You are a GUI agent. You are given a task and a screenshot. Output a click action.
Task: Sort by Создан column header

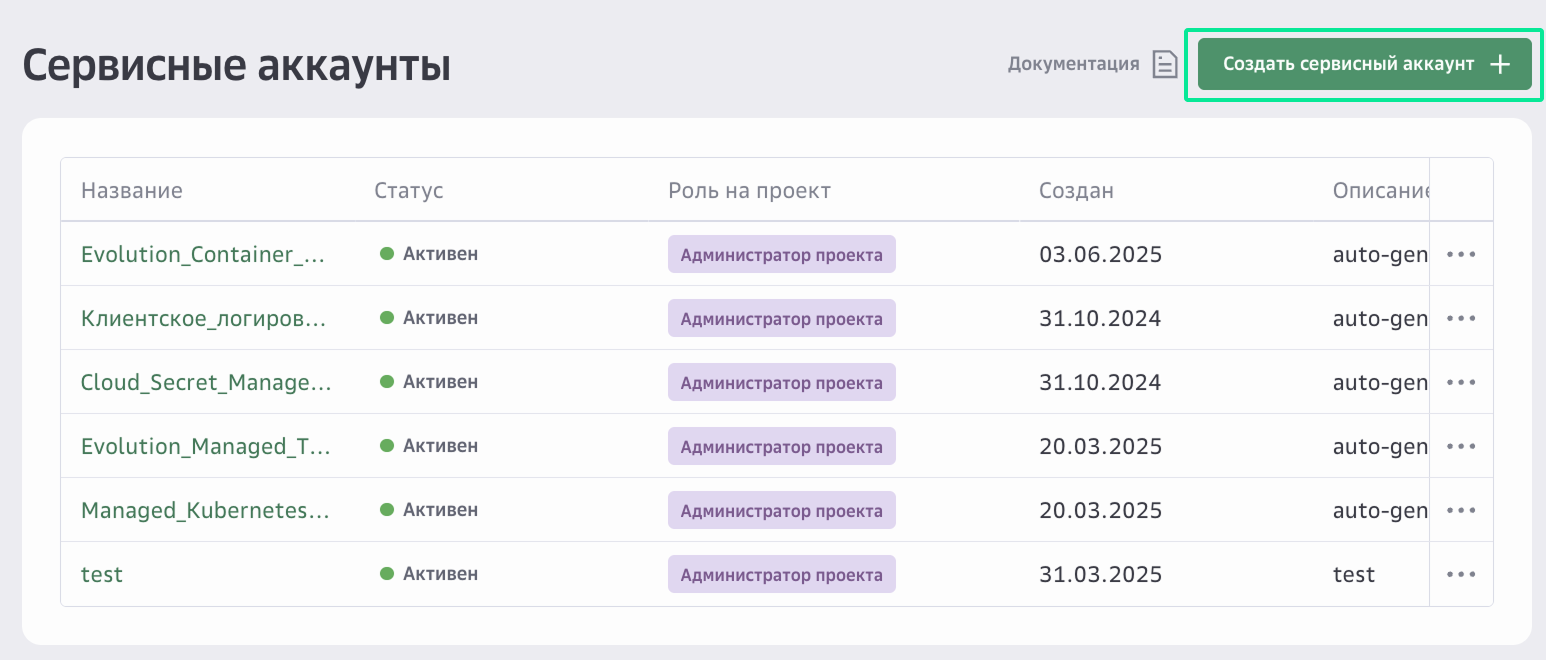[1076, 190]
